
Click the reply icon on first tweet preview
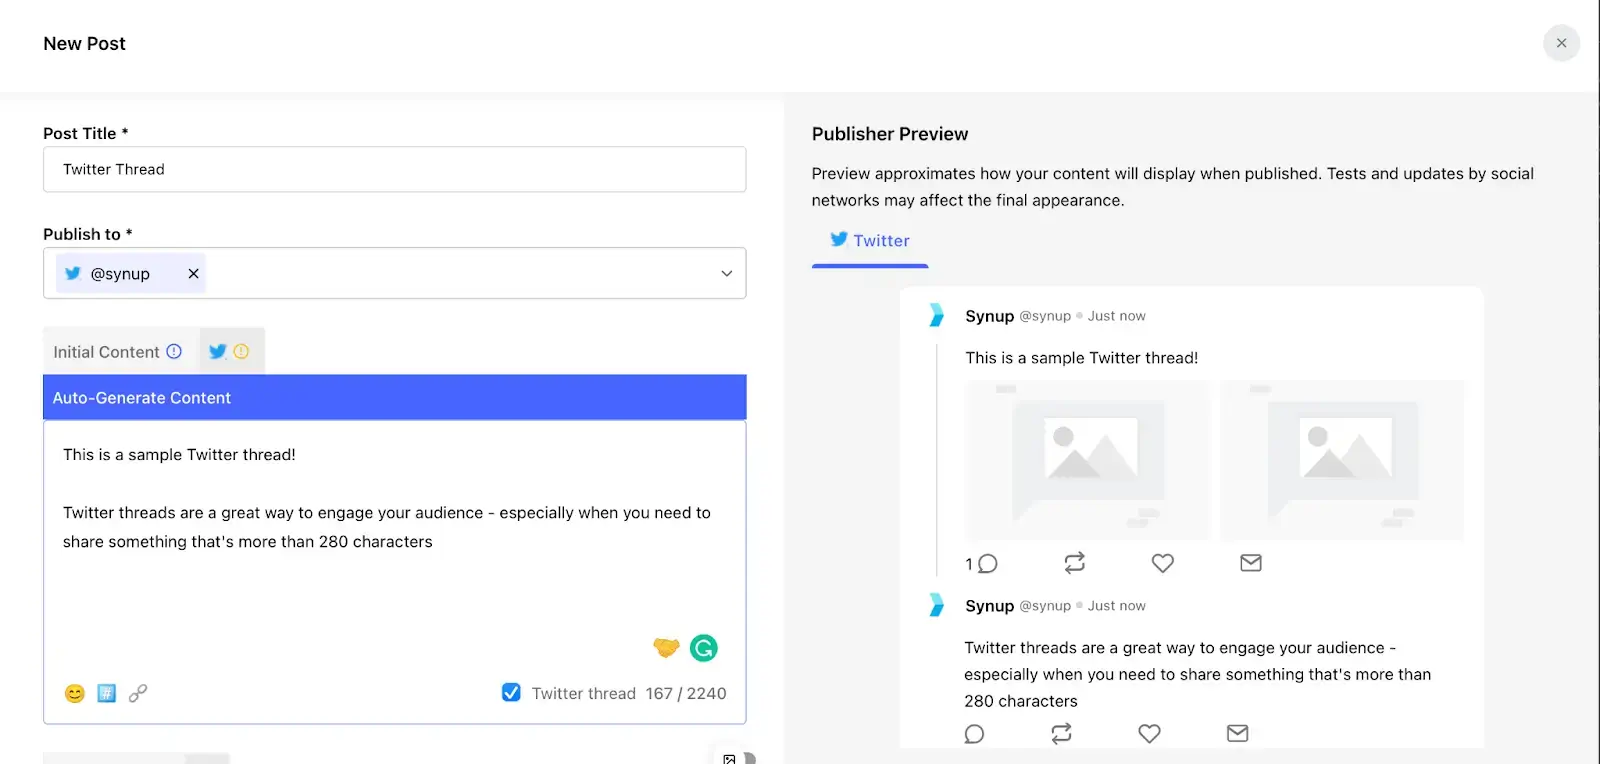click(x=987, y=563)
